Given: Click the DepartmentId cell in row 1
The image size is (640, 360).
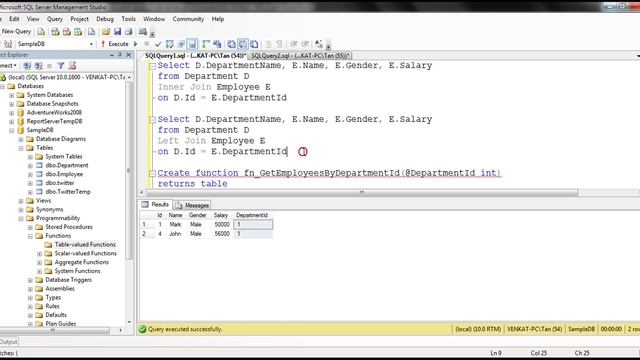Looking at the screenshot, I should click(x=253, y=224).
